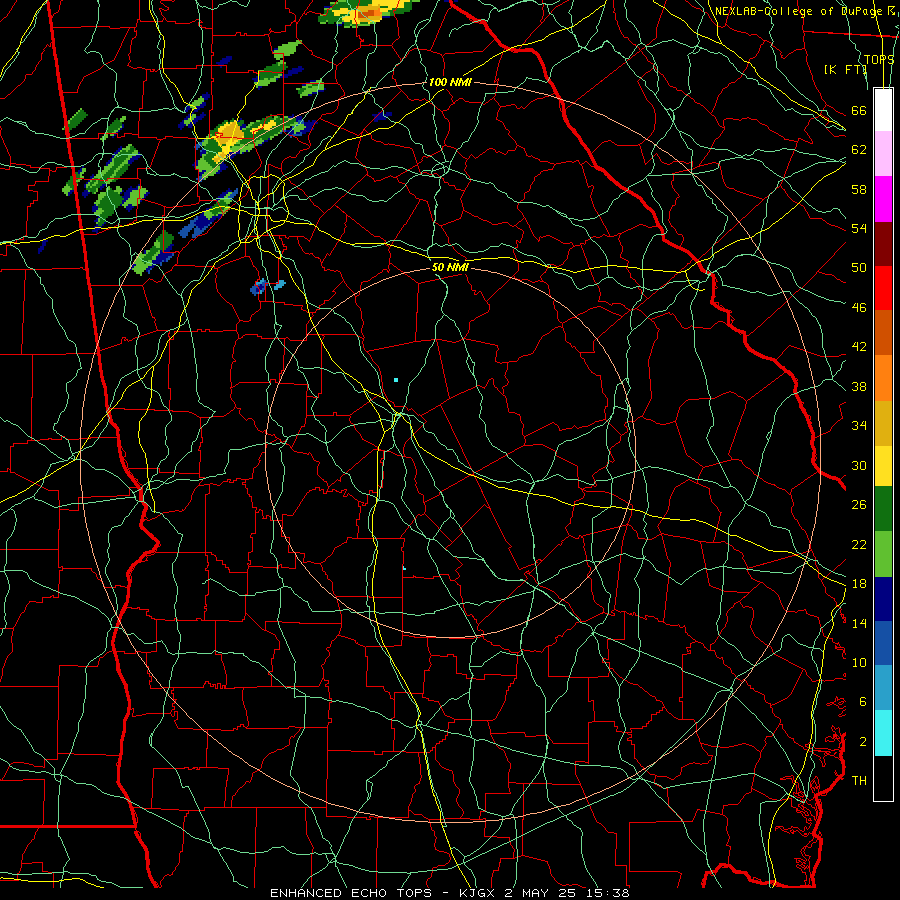Image resolution: width=900 pixels, height=900 pixels.
Task: Click the "15:38" time stamp
Action: pos(608,893)
